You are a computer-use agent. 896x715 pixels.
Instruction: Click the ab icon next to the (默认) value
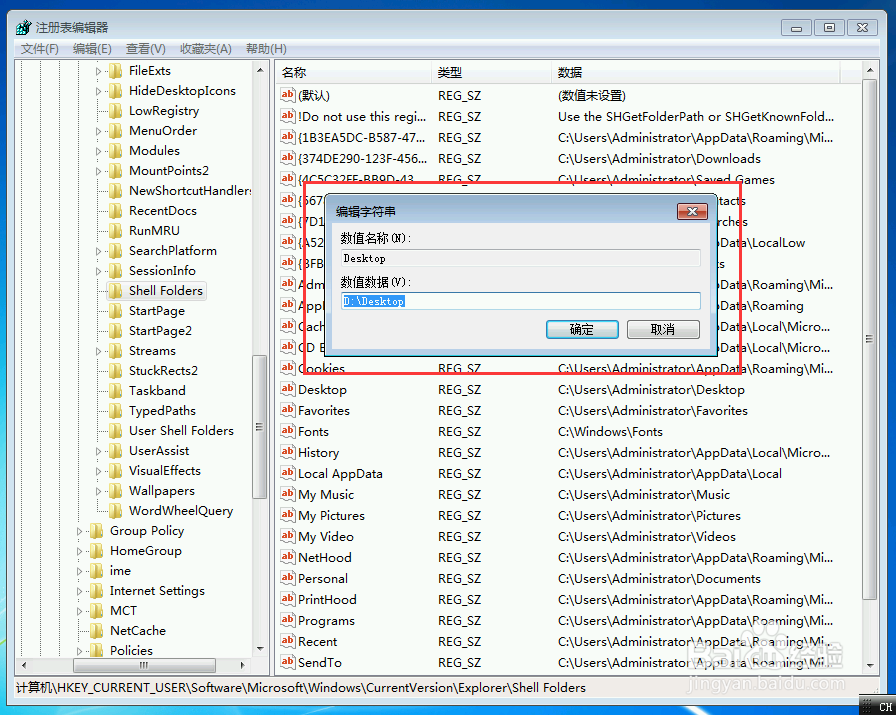[x=288, y=95]
